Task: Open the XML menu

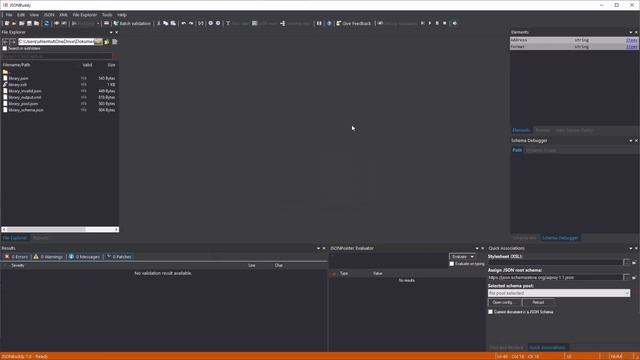Action: [x=64, y=15]
